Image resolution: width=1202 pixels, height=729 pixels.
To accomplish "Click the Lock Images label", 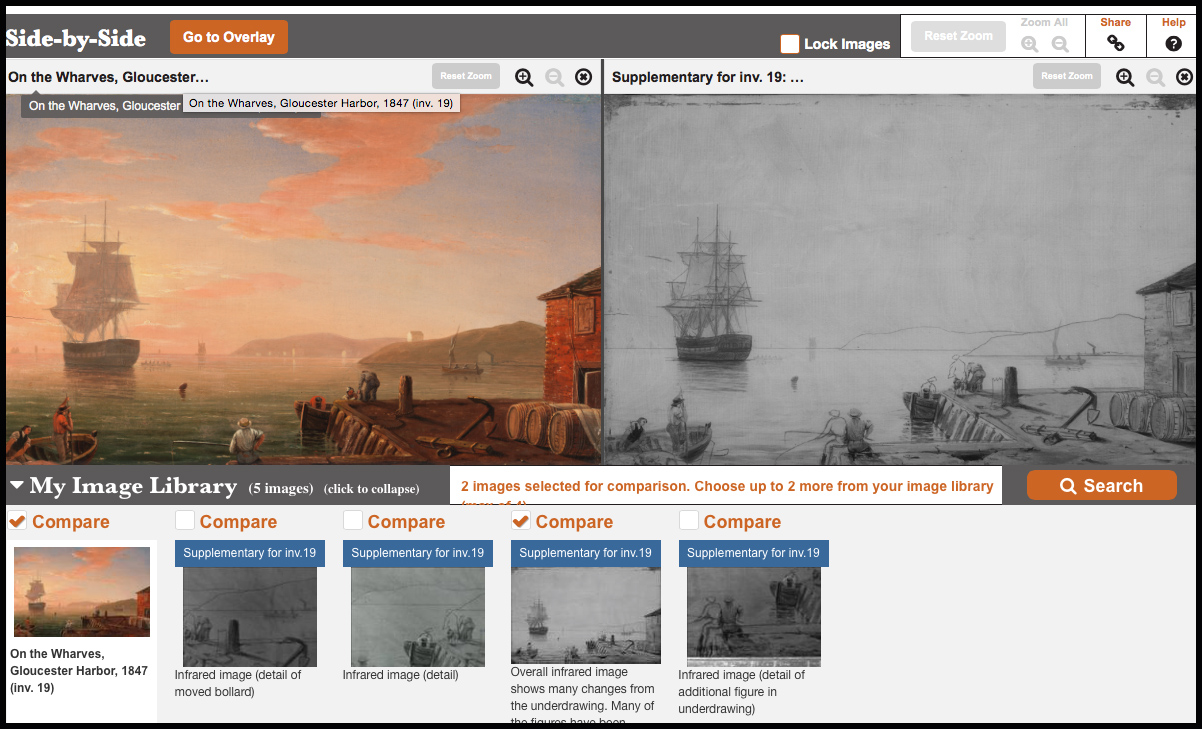I will pos(847,44).
